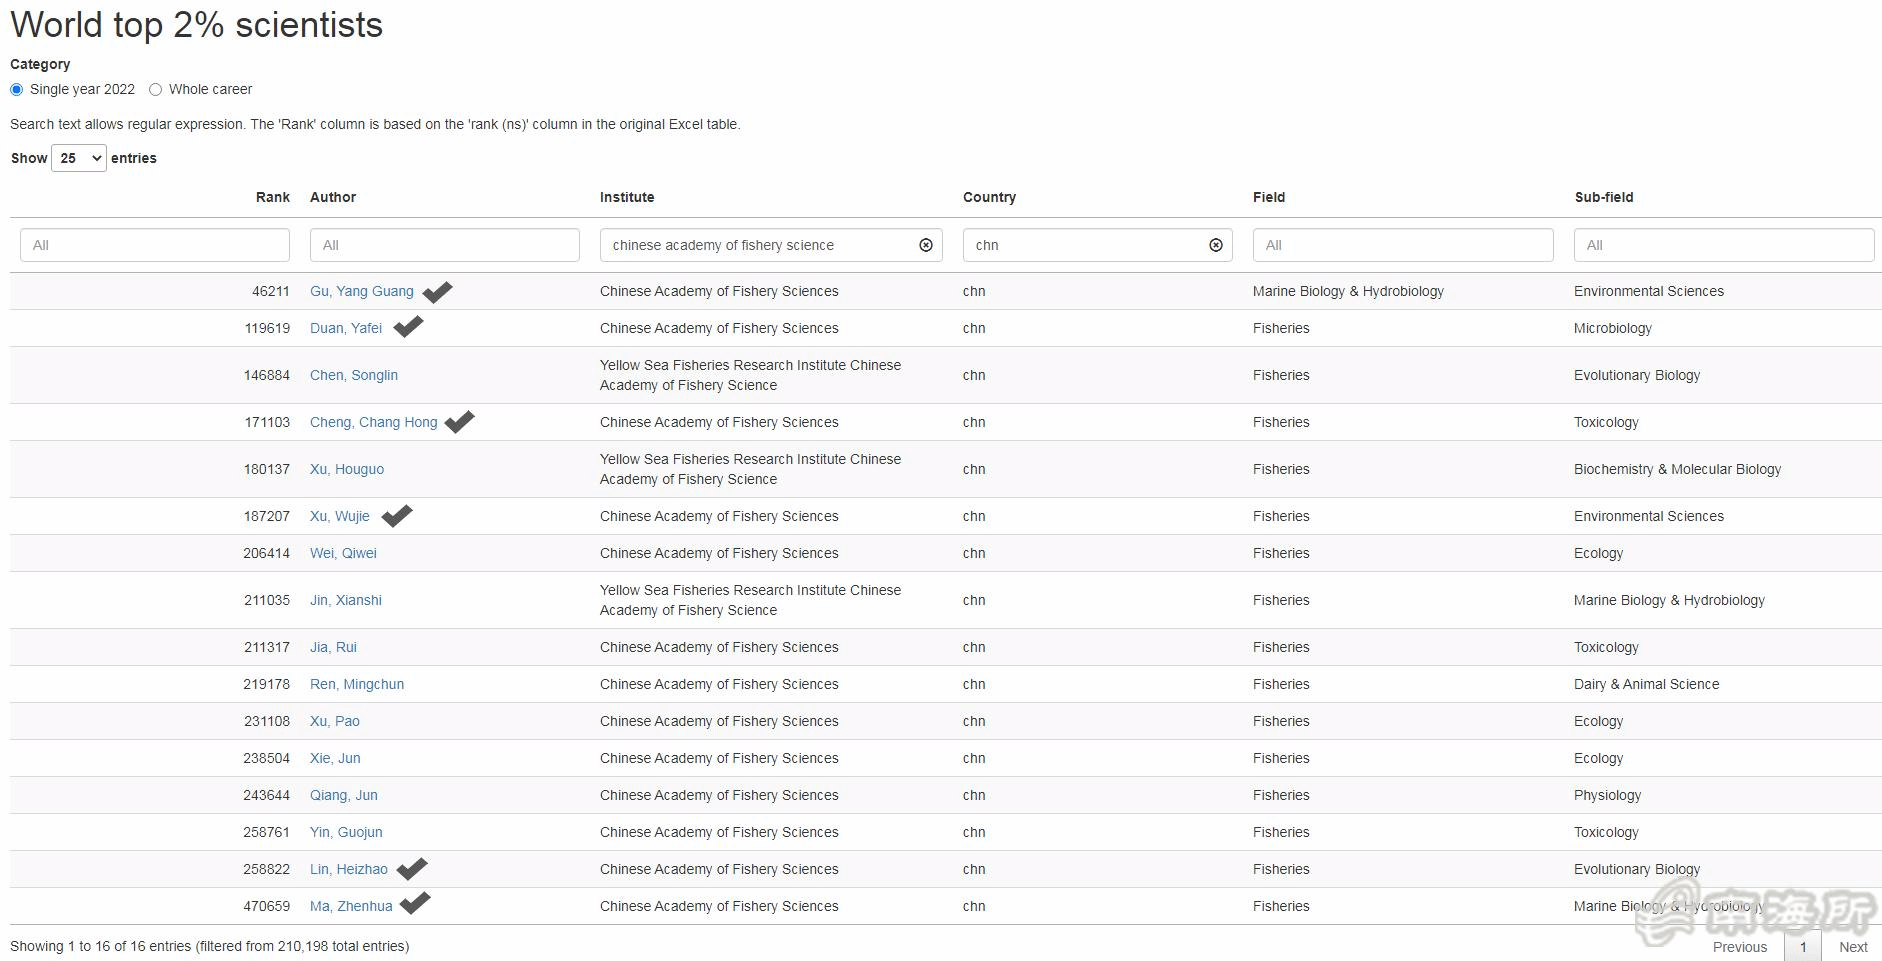The width and height of the screenshot is (1882, 961).
Task: Click page number 1 in pagination
Action: [x=1803, y=946]
